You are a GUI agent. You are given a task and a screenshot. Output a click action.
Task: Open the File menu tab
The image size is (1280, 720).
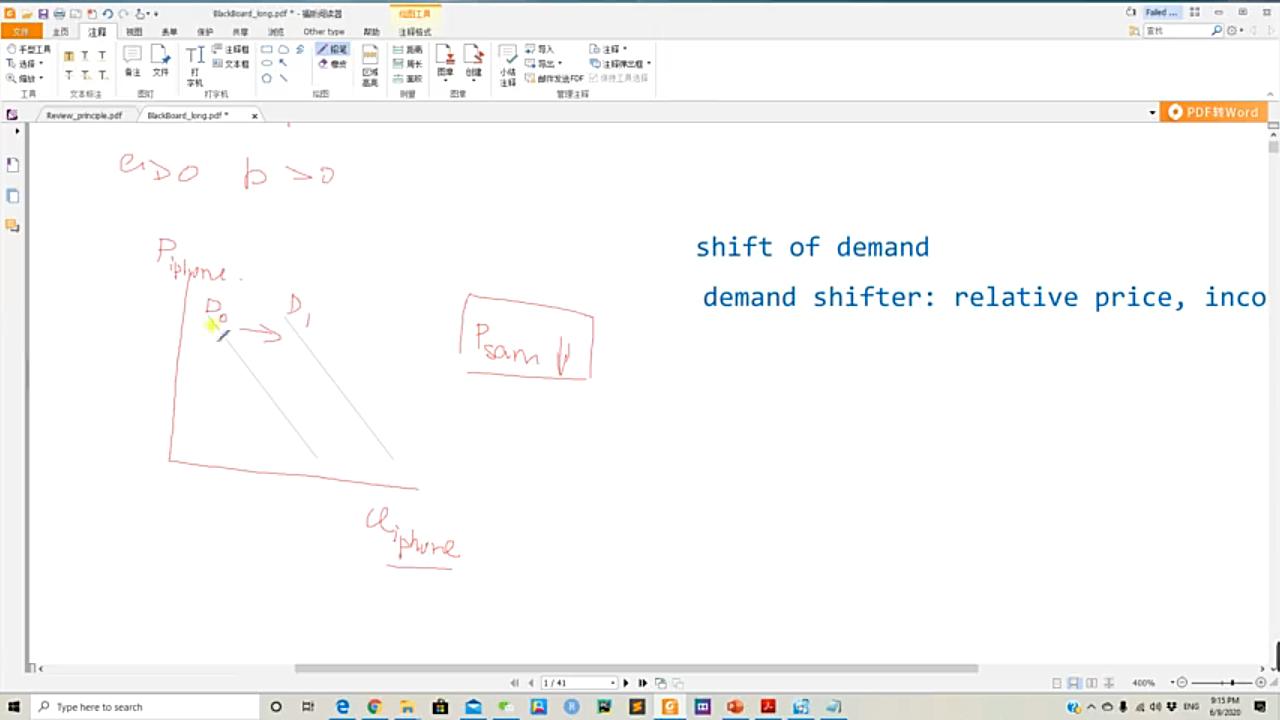[20, 32]
